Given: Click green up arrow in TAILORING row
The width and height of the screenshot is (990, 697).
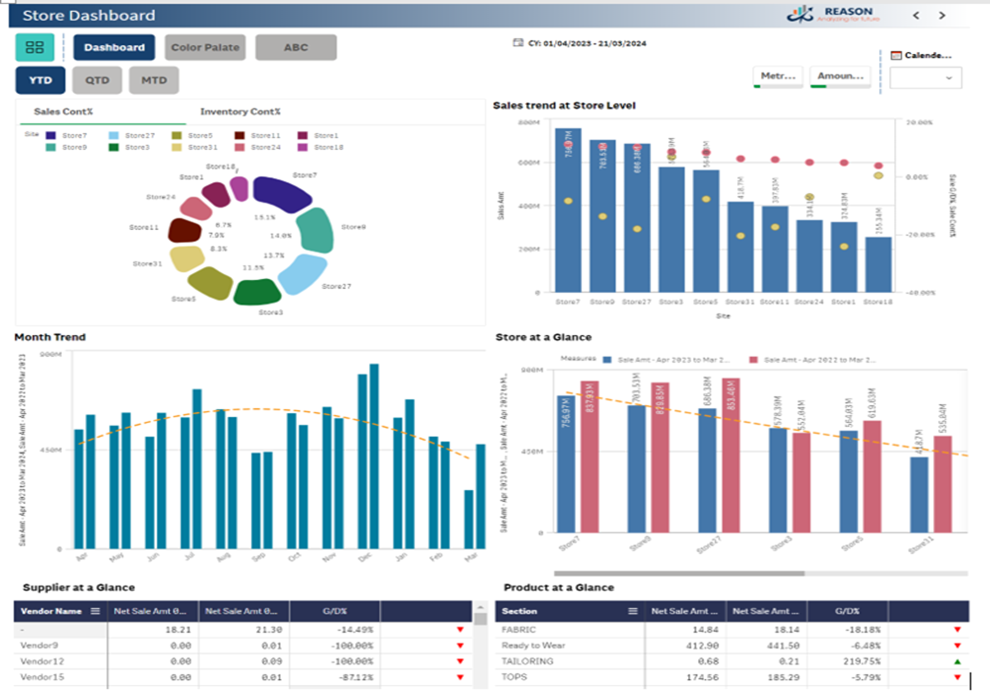Looking at the screenshot, I should [957, 662].
